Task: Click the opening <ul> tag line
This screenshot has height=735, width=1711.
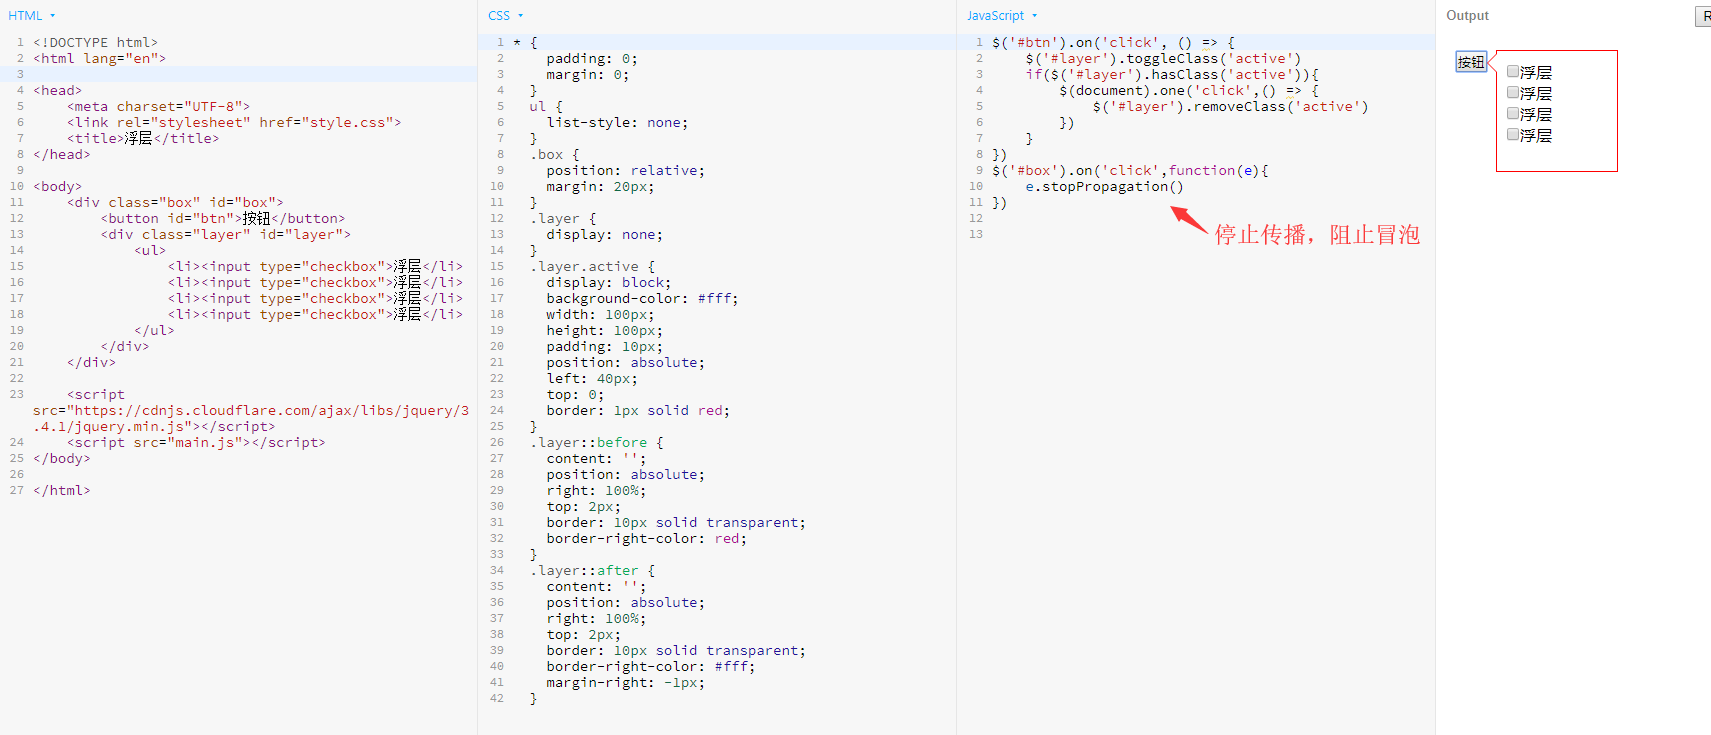Action: 150,250
